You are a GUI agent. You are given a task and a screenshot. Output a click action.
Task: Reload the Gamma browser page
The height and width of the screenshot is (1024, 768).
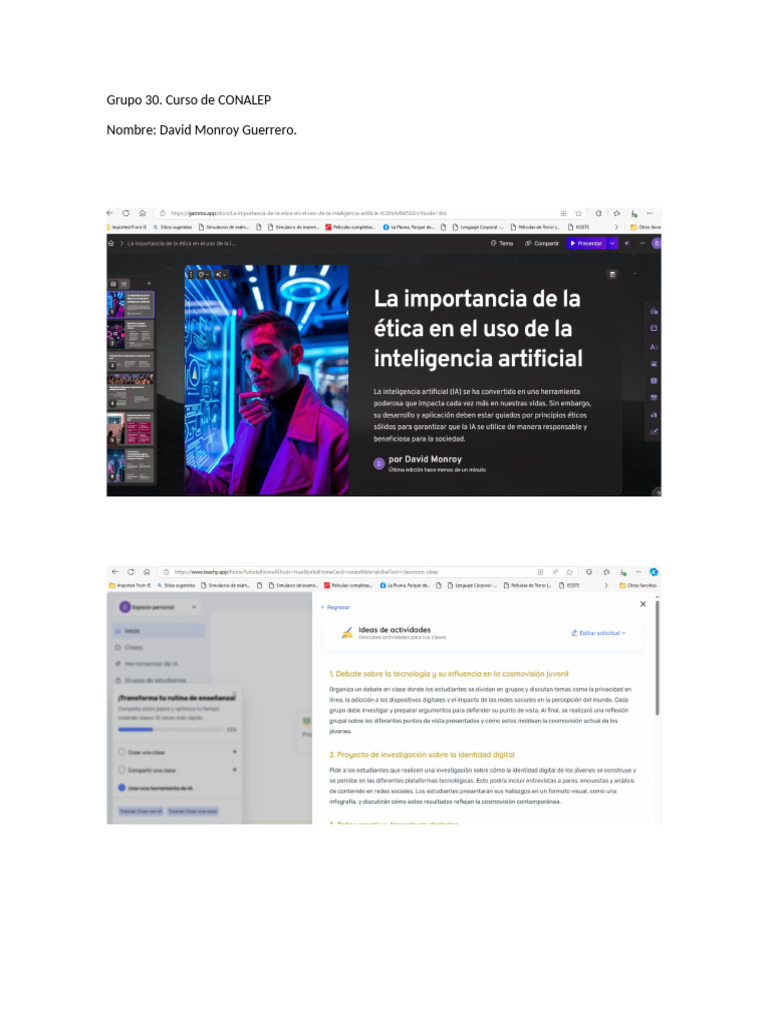(125, 213)
